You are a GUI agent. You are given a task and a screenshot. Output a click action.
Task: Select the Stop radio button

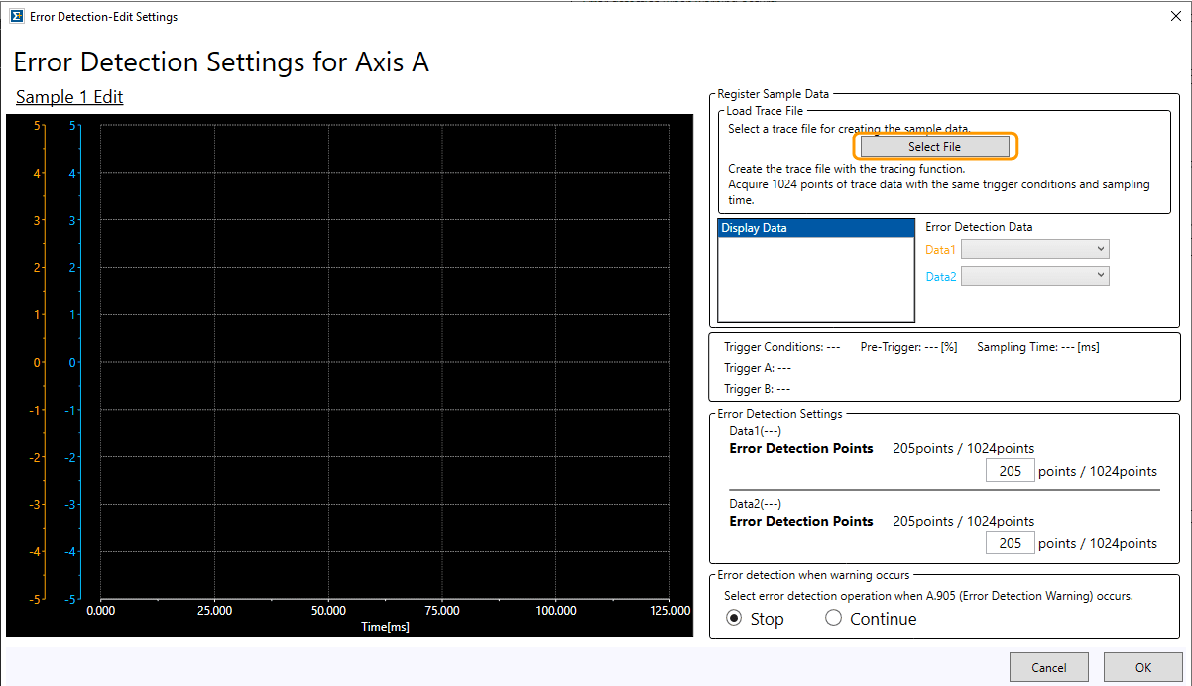(735, 619)
